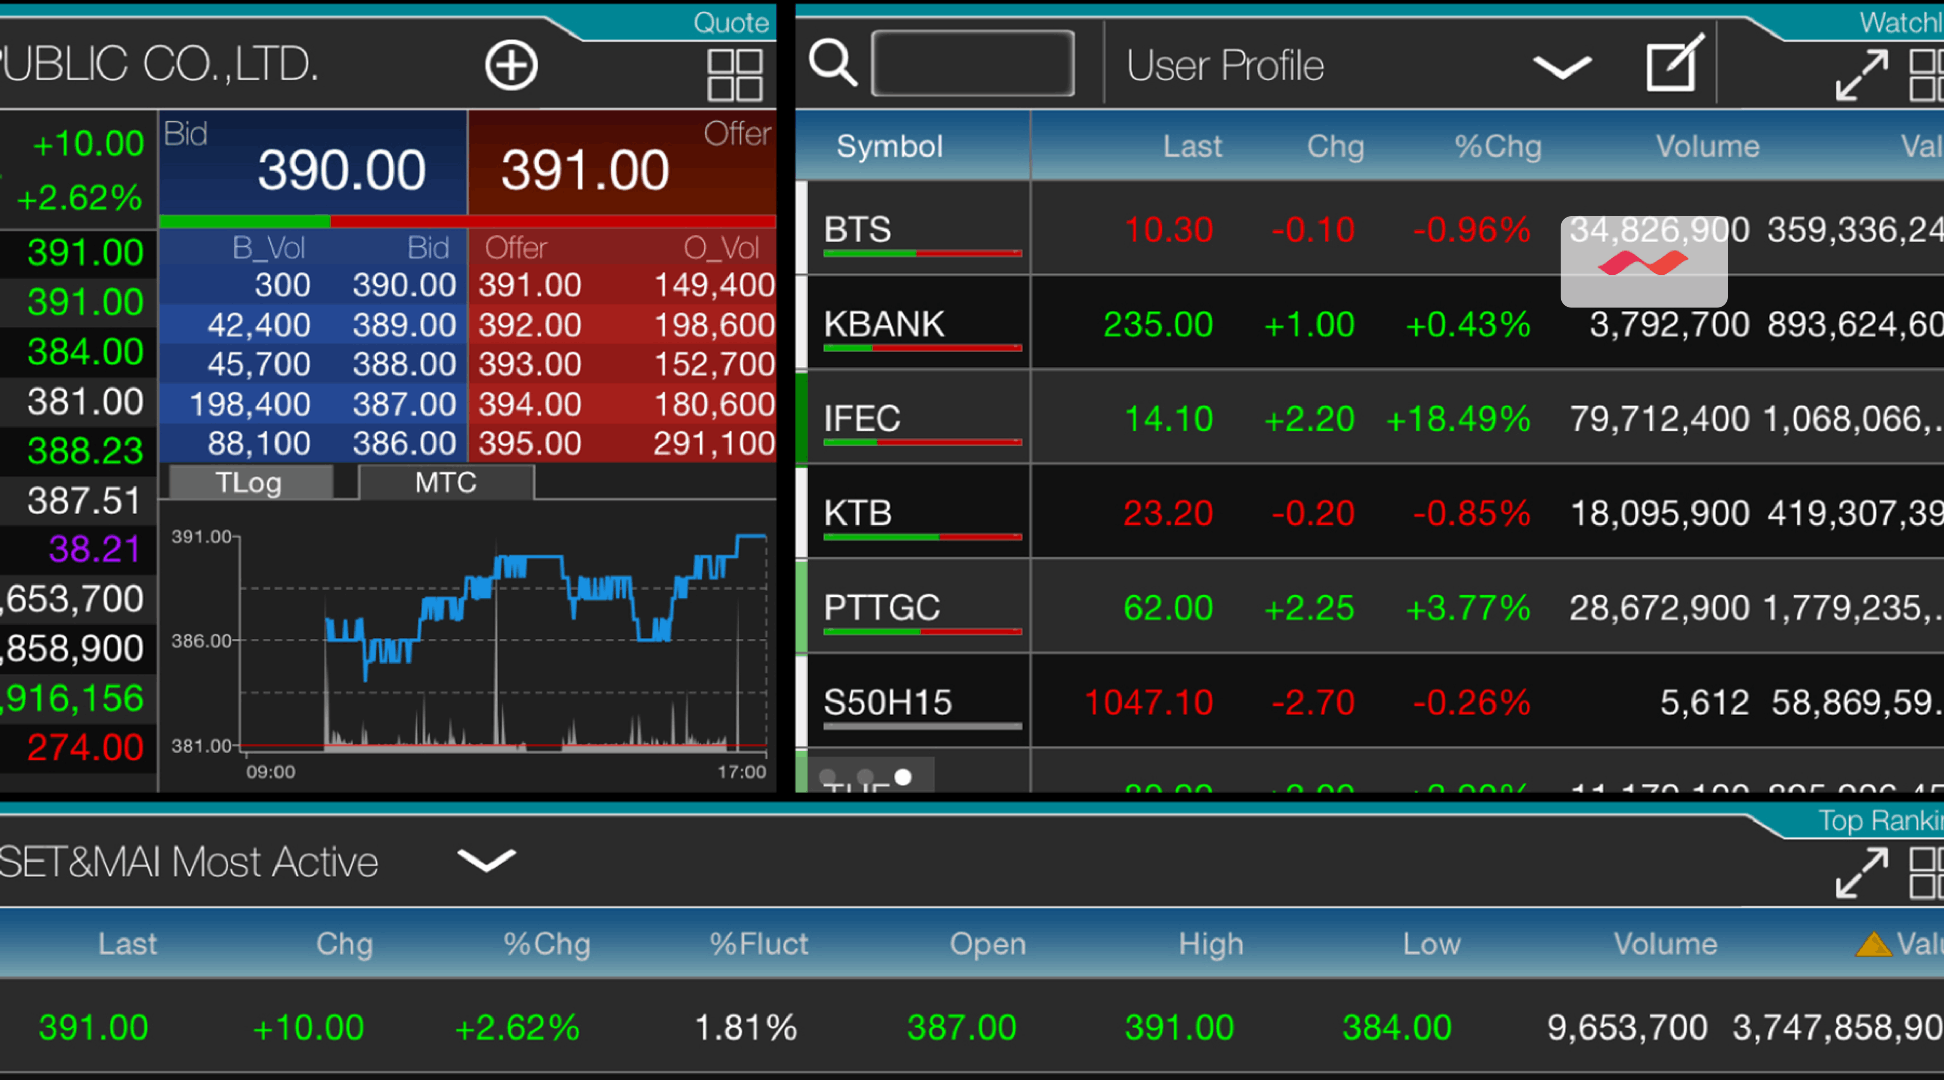Click the 198,400 bid volume
Image resolution: width=1944 pixels, height=1080 pixels.
(250, 404)
